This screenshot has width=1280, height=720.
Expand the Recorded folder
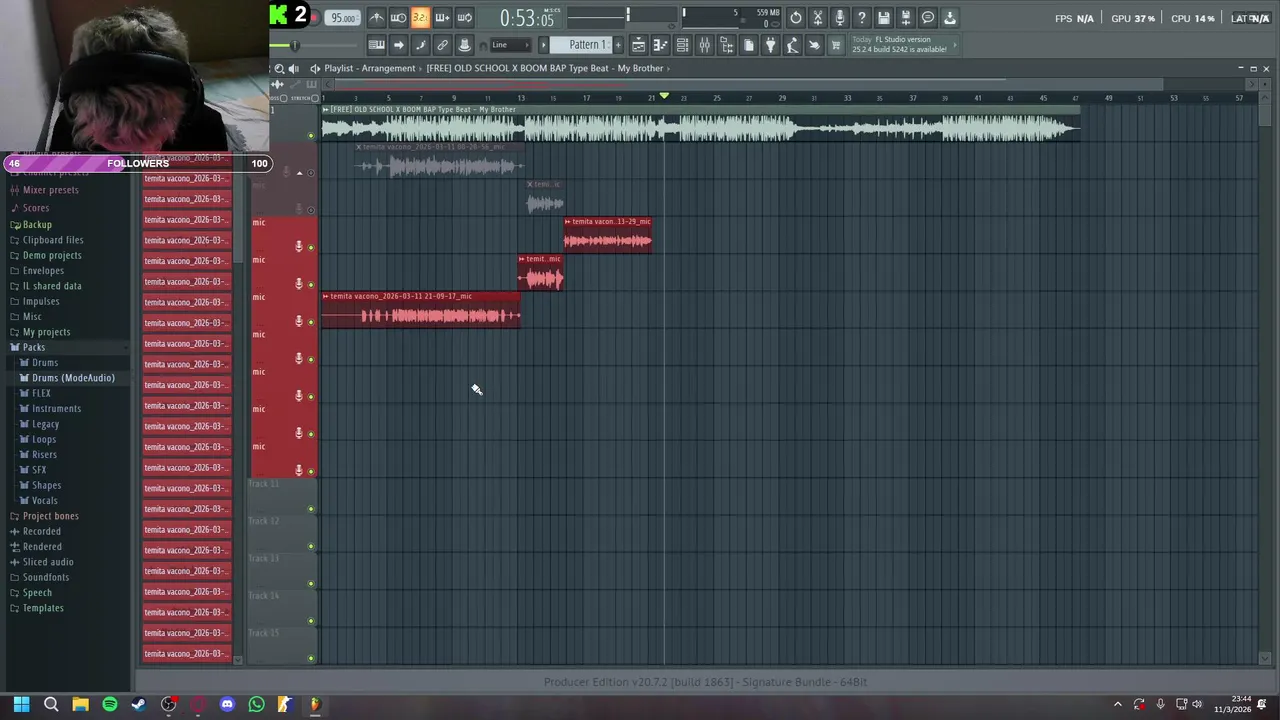(x=41, y=531)
